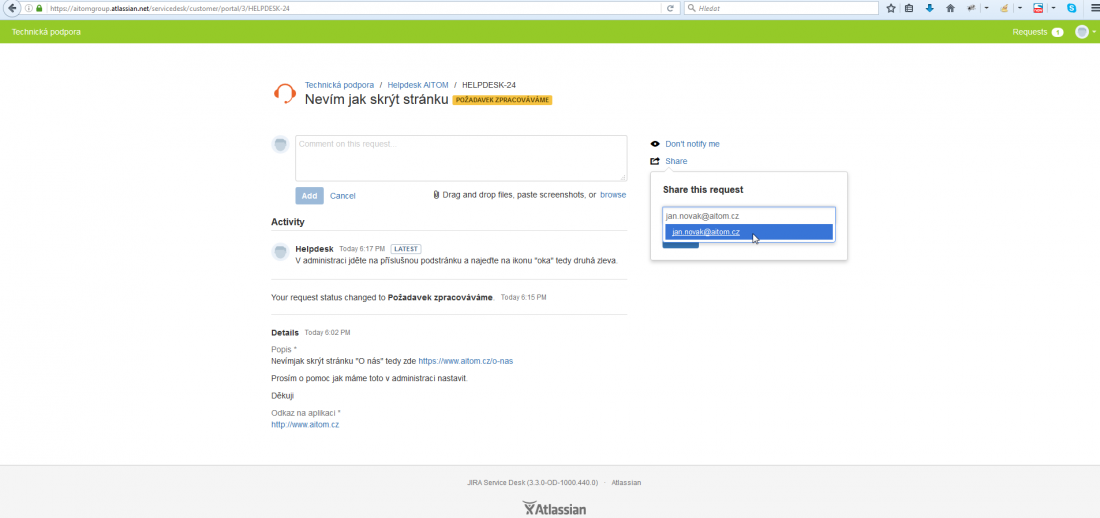
Task: Click the Skype toolbar icon
Action: click(1071, 8)
